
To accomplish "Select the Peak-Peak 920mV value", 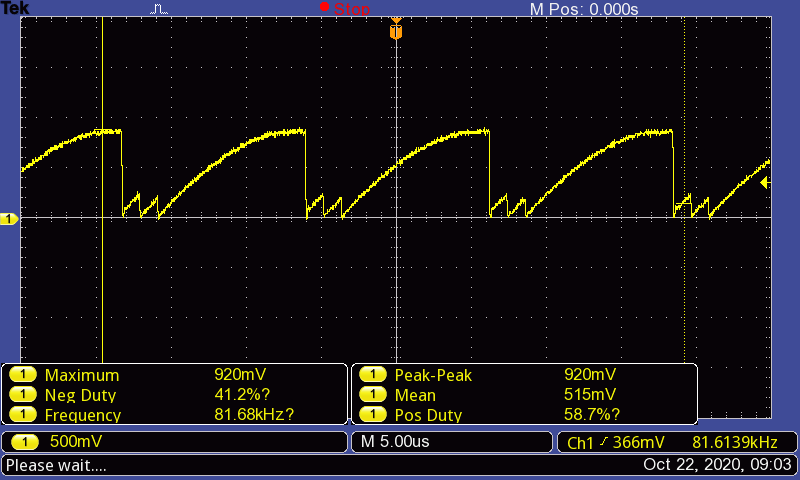I will click(590, 374).
